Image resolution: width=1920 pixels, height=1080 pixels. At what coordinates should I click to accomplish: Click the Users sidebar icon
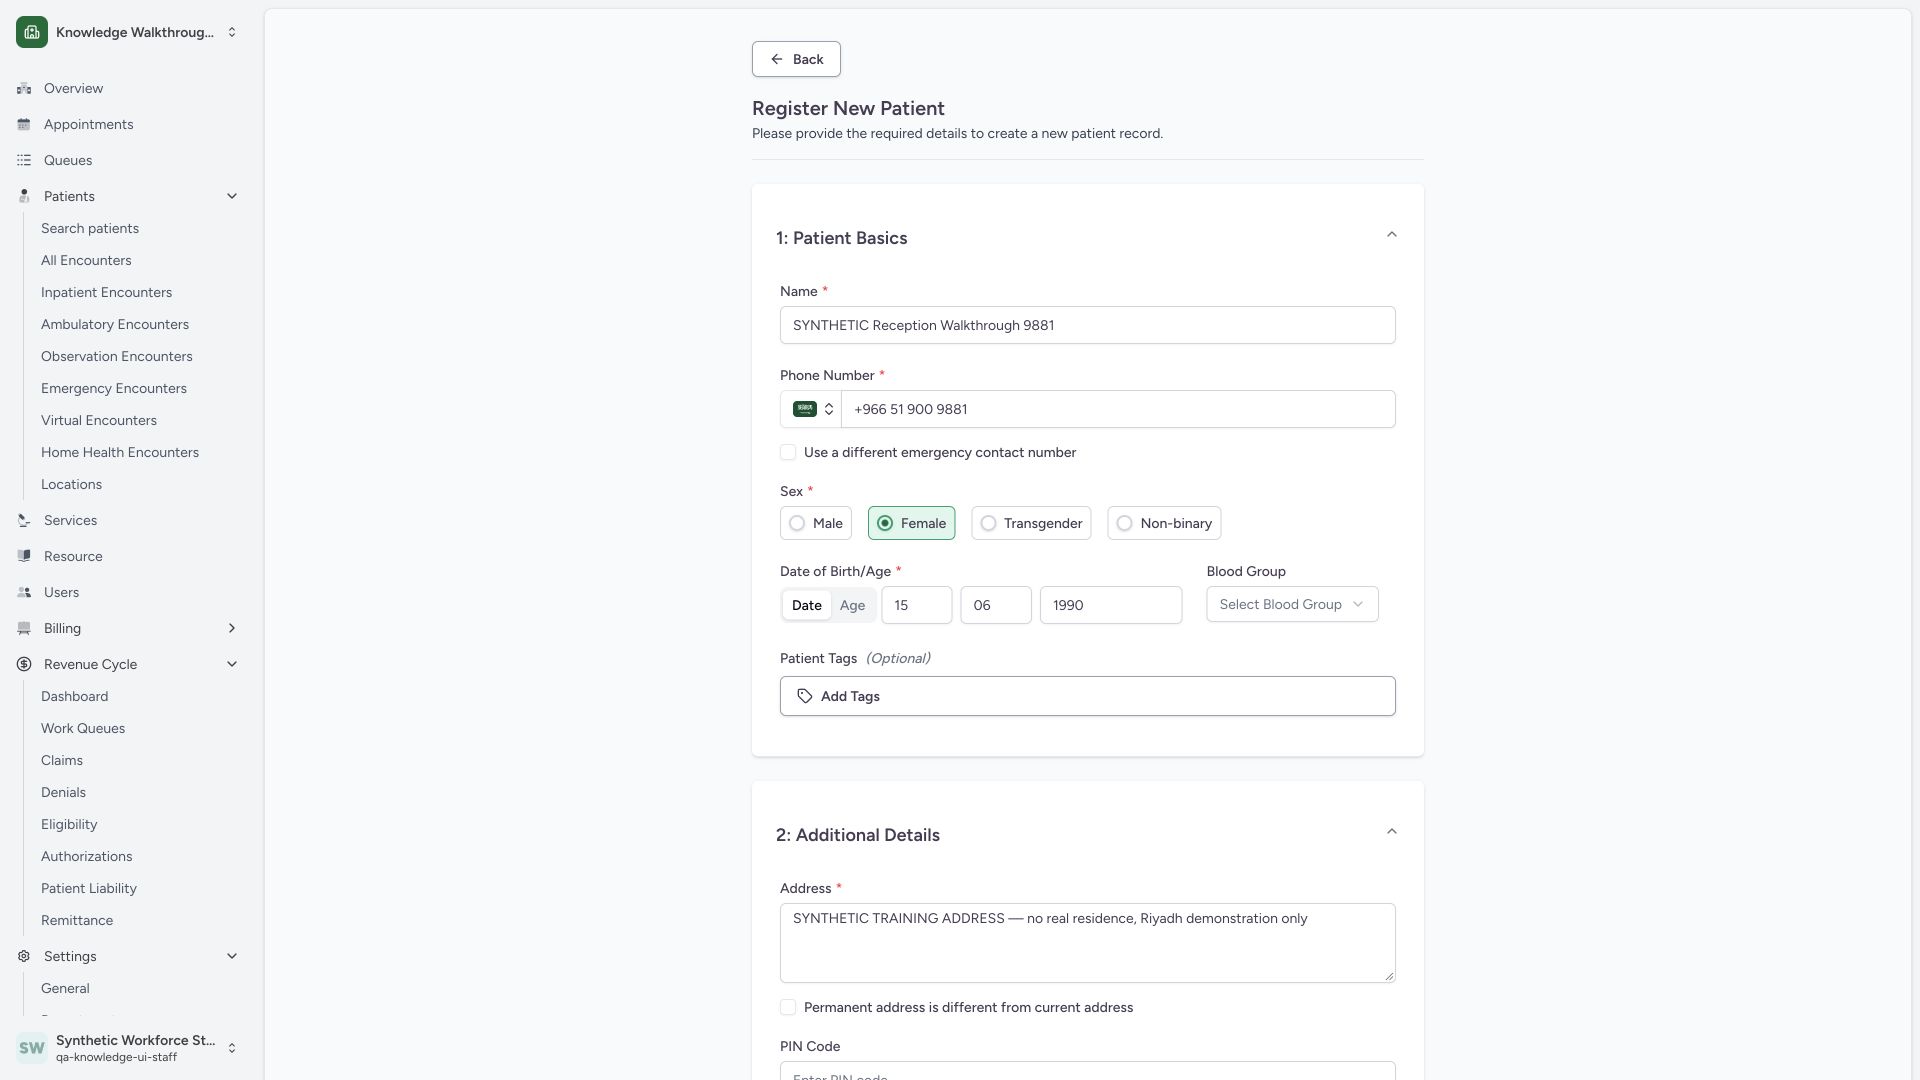pos(24,592)
